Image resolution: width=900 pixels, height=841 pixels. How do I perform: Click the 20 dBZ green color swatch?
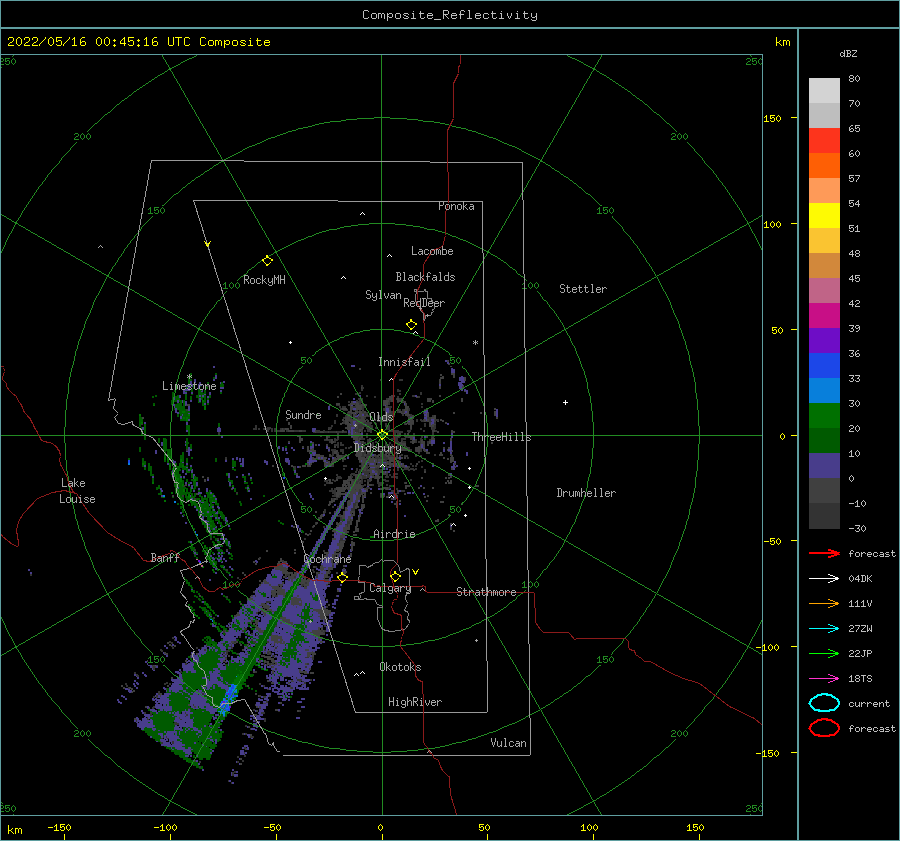[x=824, y=416]
